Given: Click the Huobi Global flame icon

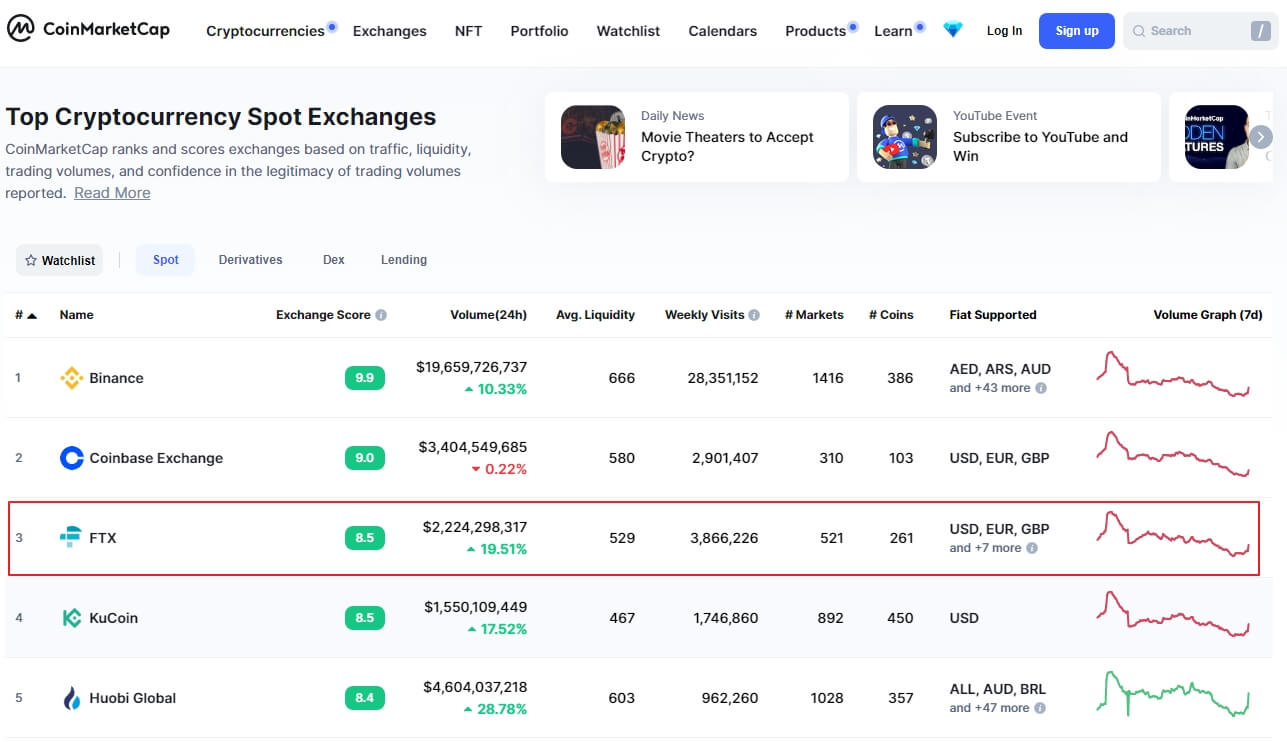Looking at the screenshot, I should pyautogui.click(x=71, y=698).
